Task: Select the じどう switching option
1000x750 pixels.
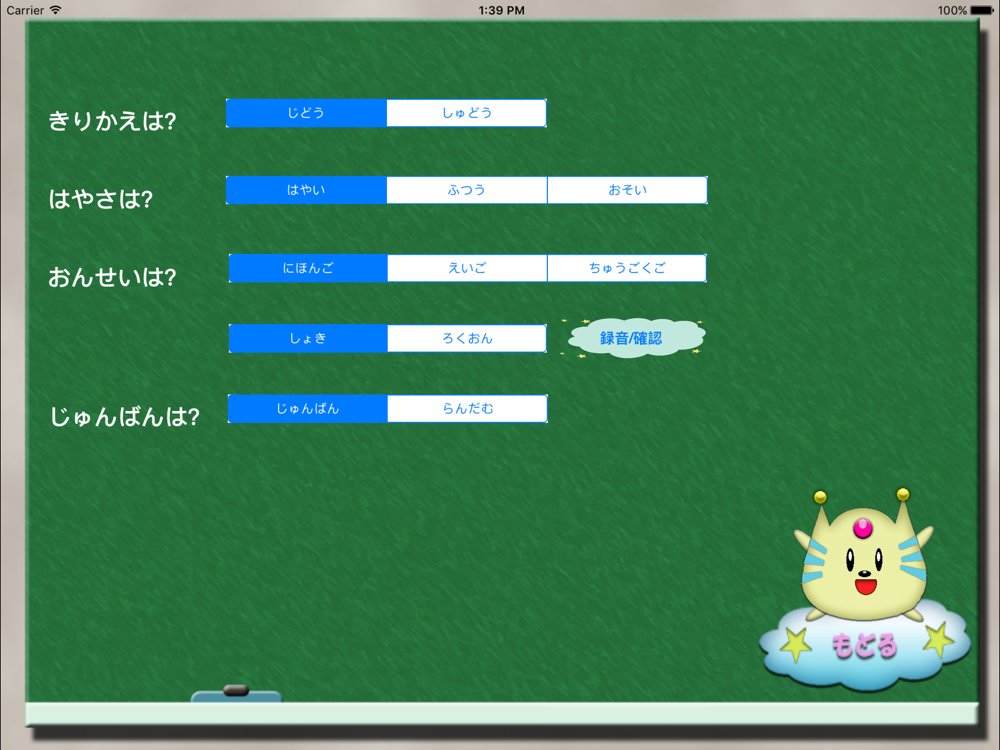Action: (x=306, y=113)
